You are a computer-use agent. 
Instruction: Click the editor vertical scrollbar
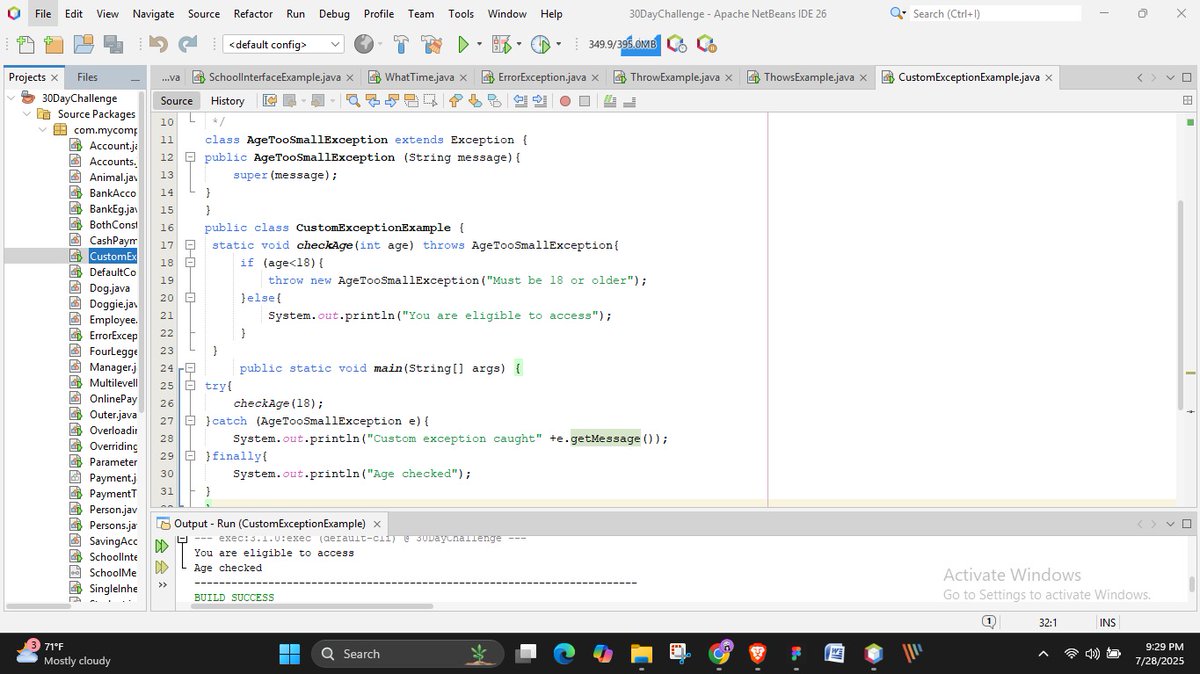[1181, 305]
